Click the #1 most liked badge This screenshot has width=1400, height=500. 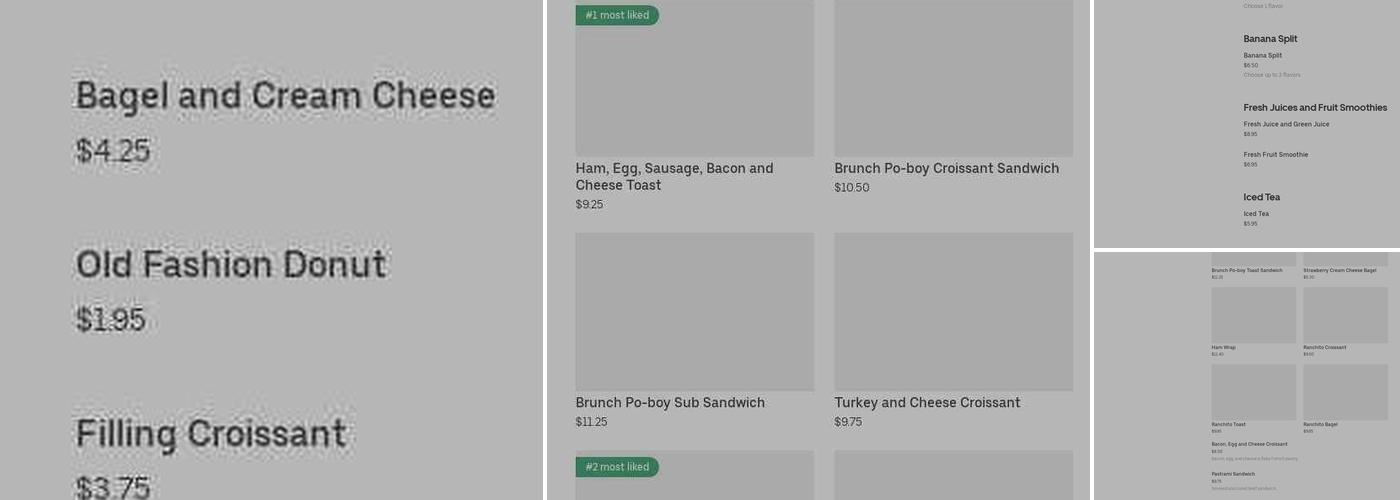(617, 15)
